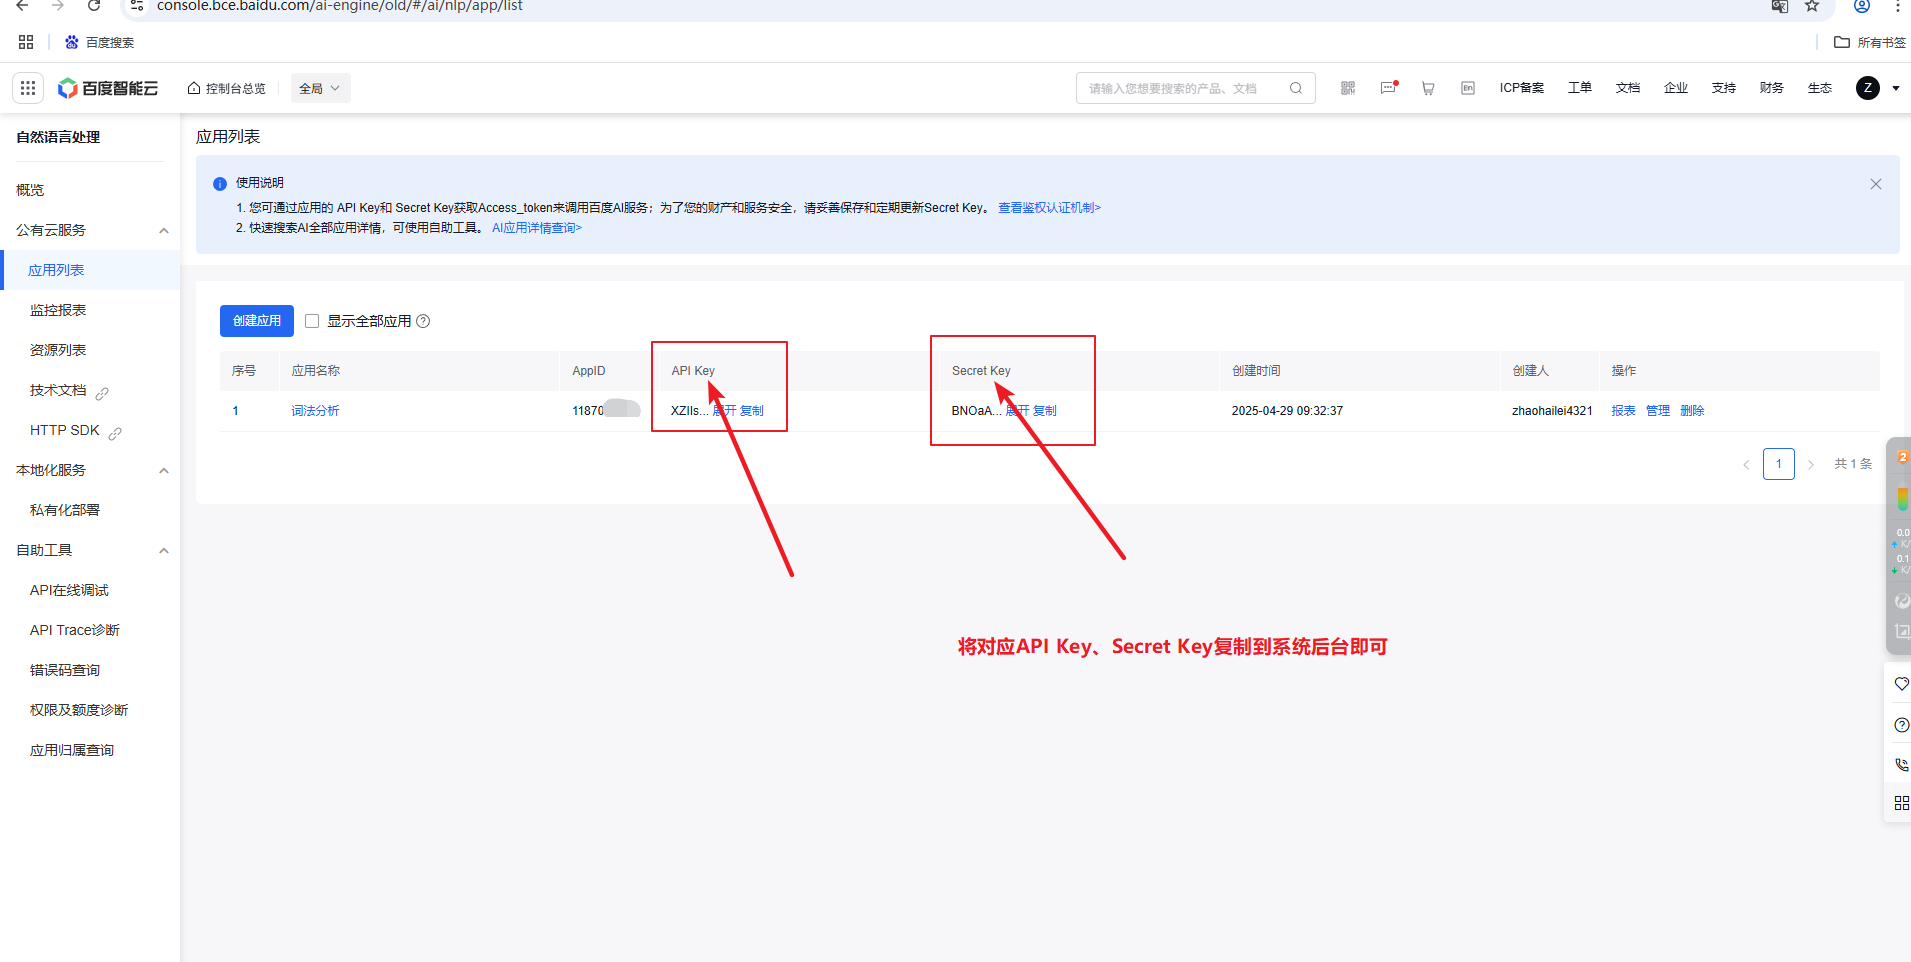Collapse the 公有云服务 section

click(x=164, y=231)
